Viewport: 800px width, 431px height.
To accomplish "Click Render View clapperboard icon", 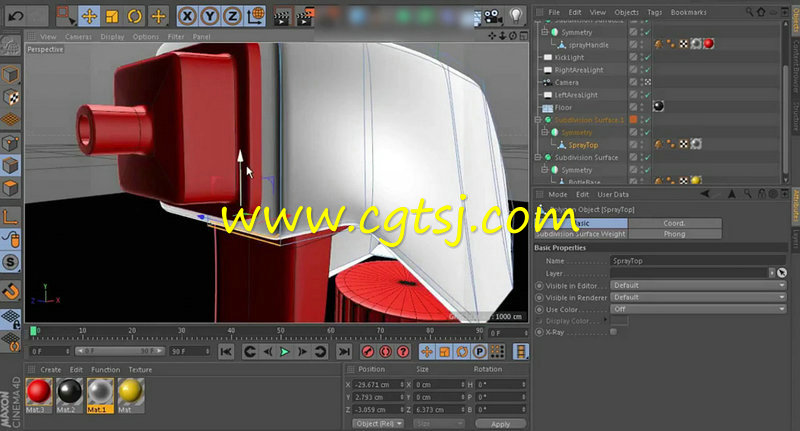I will 282,16.
